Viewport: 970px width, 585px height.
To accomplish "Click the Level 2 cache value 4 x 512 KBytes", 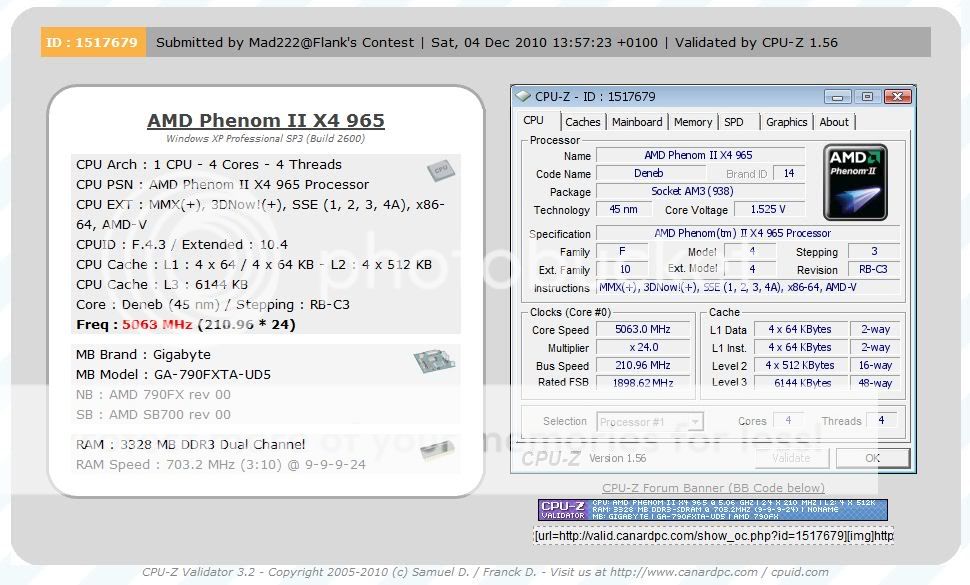I will coord(800,365).
